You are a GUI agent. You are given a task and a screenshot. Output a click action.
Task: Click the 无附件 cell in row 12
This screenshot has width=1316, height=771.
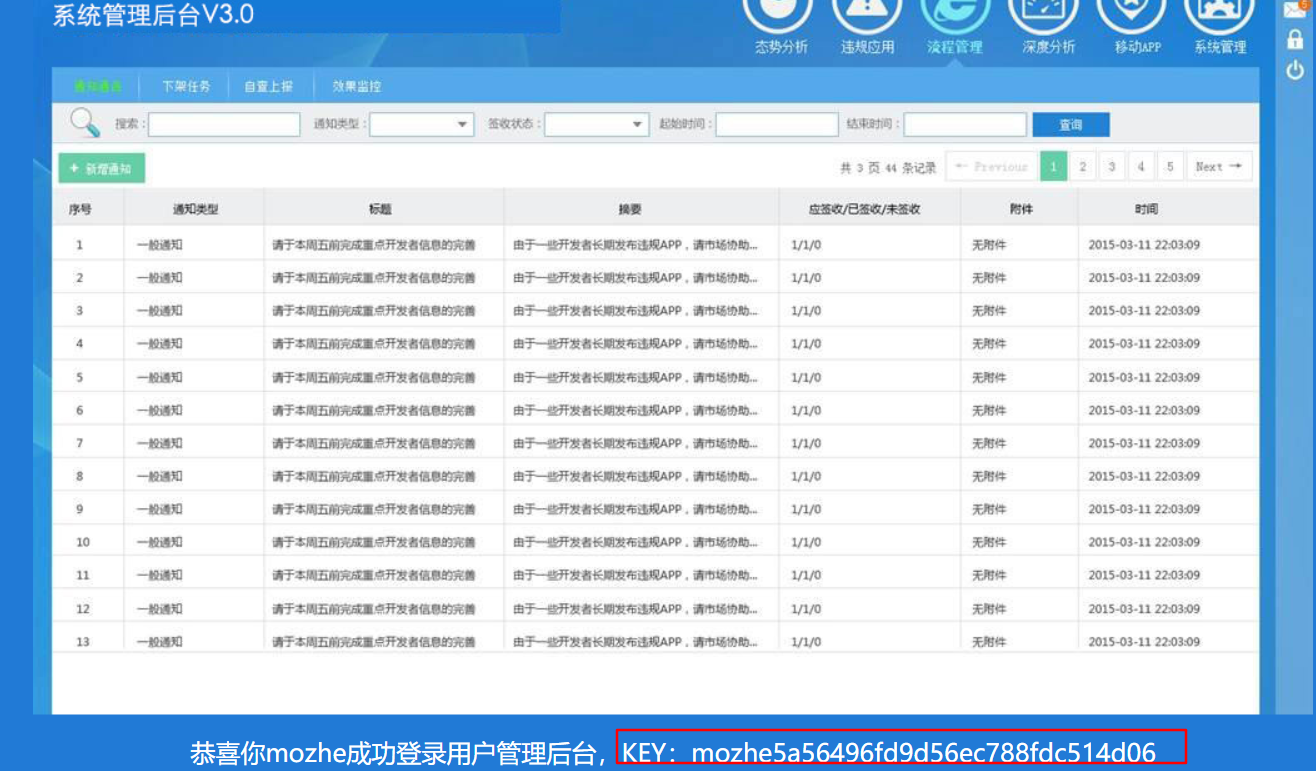point(989,609)
